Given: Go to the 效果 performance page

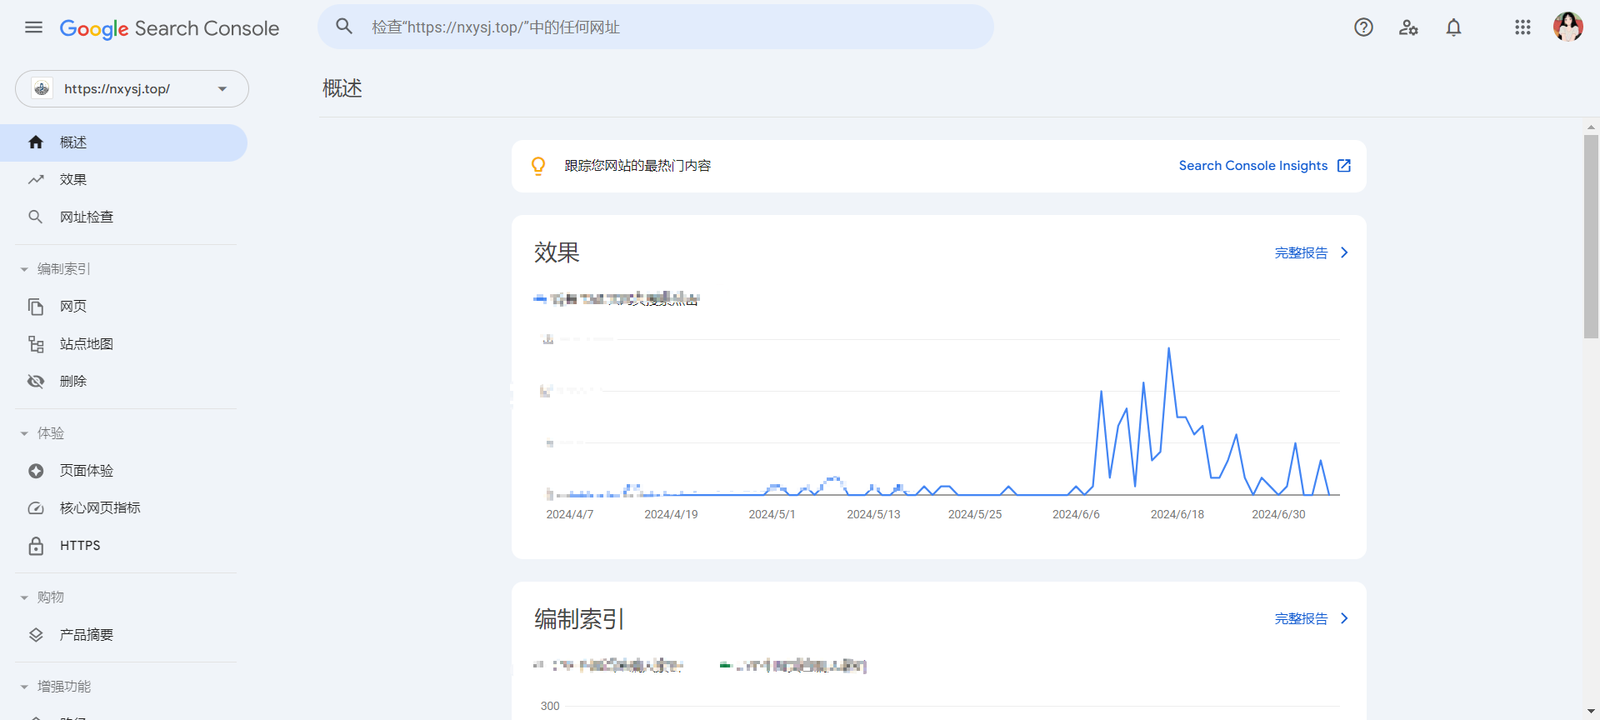Looking at the screenshot, I should pos(73,180).
